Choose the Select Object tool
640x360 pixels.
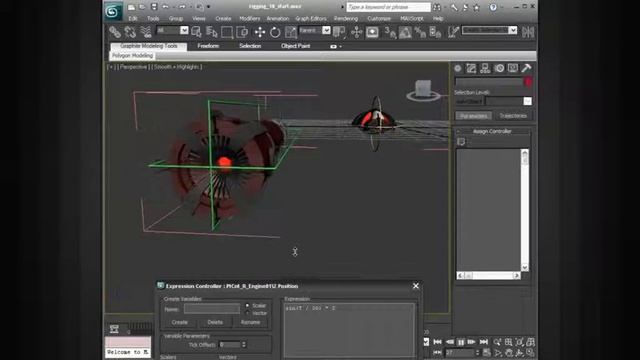[x=196, y=32]
